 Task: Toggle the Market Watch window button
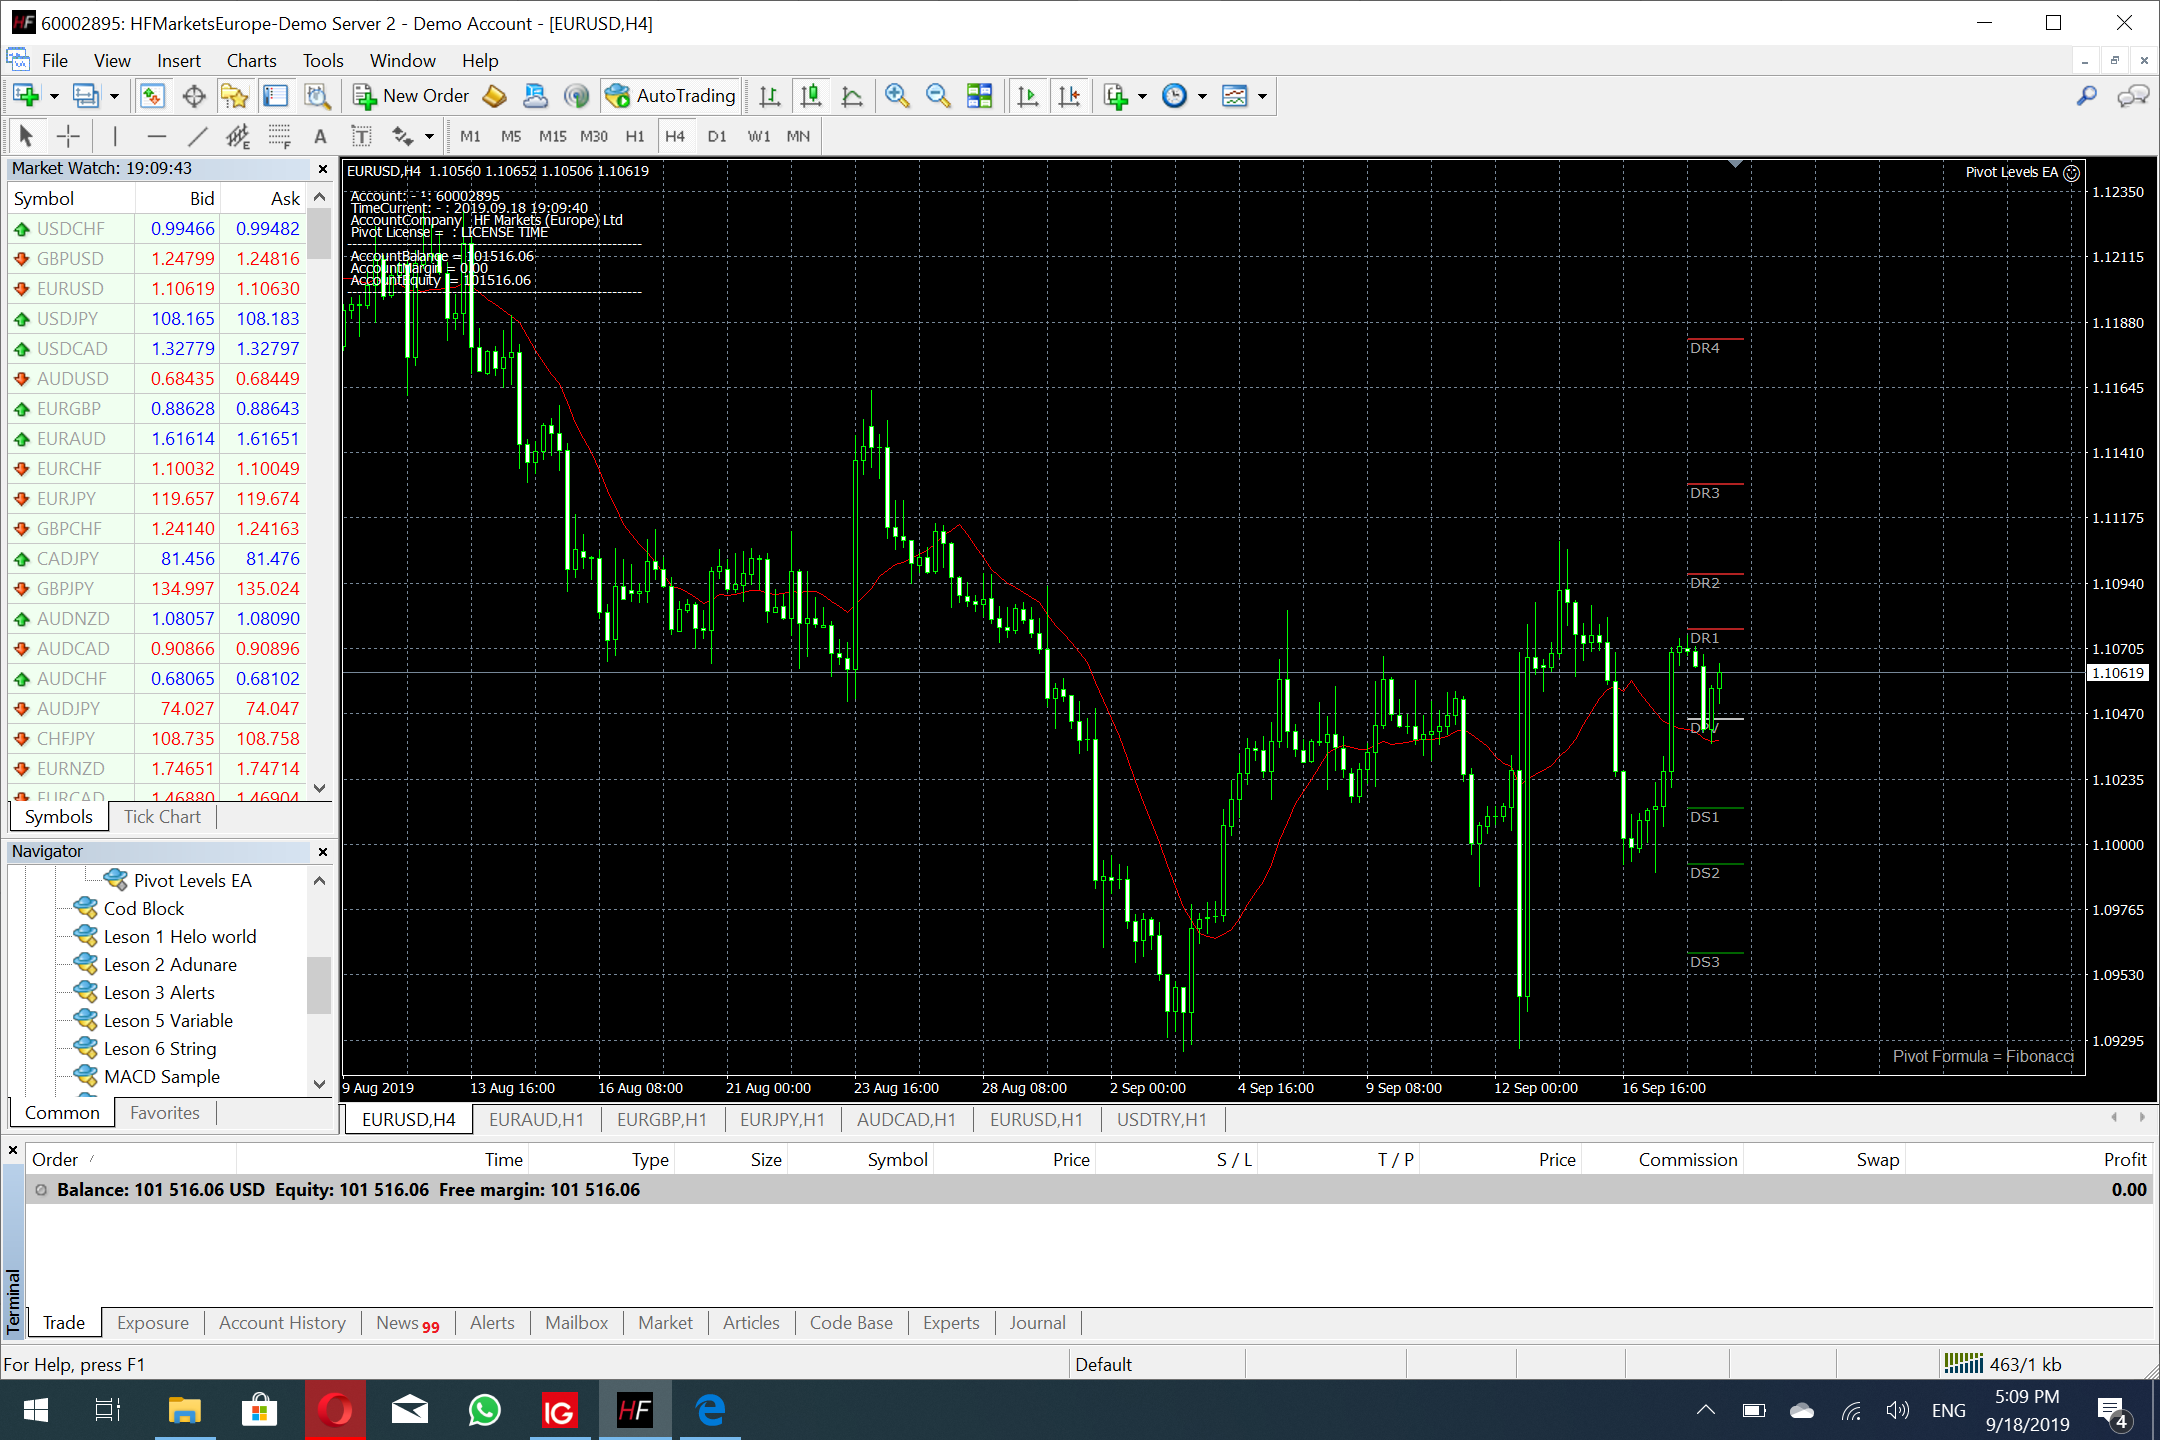(x=152, y=96)
